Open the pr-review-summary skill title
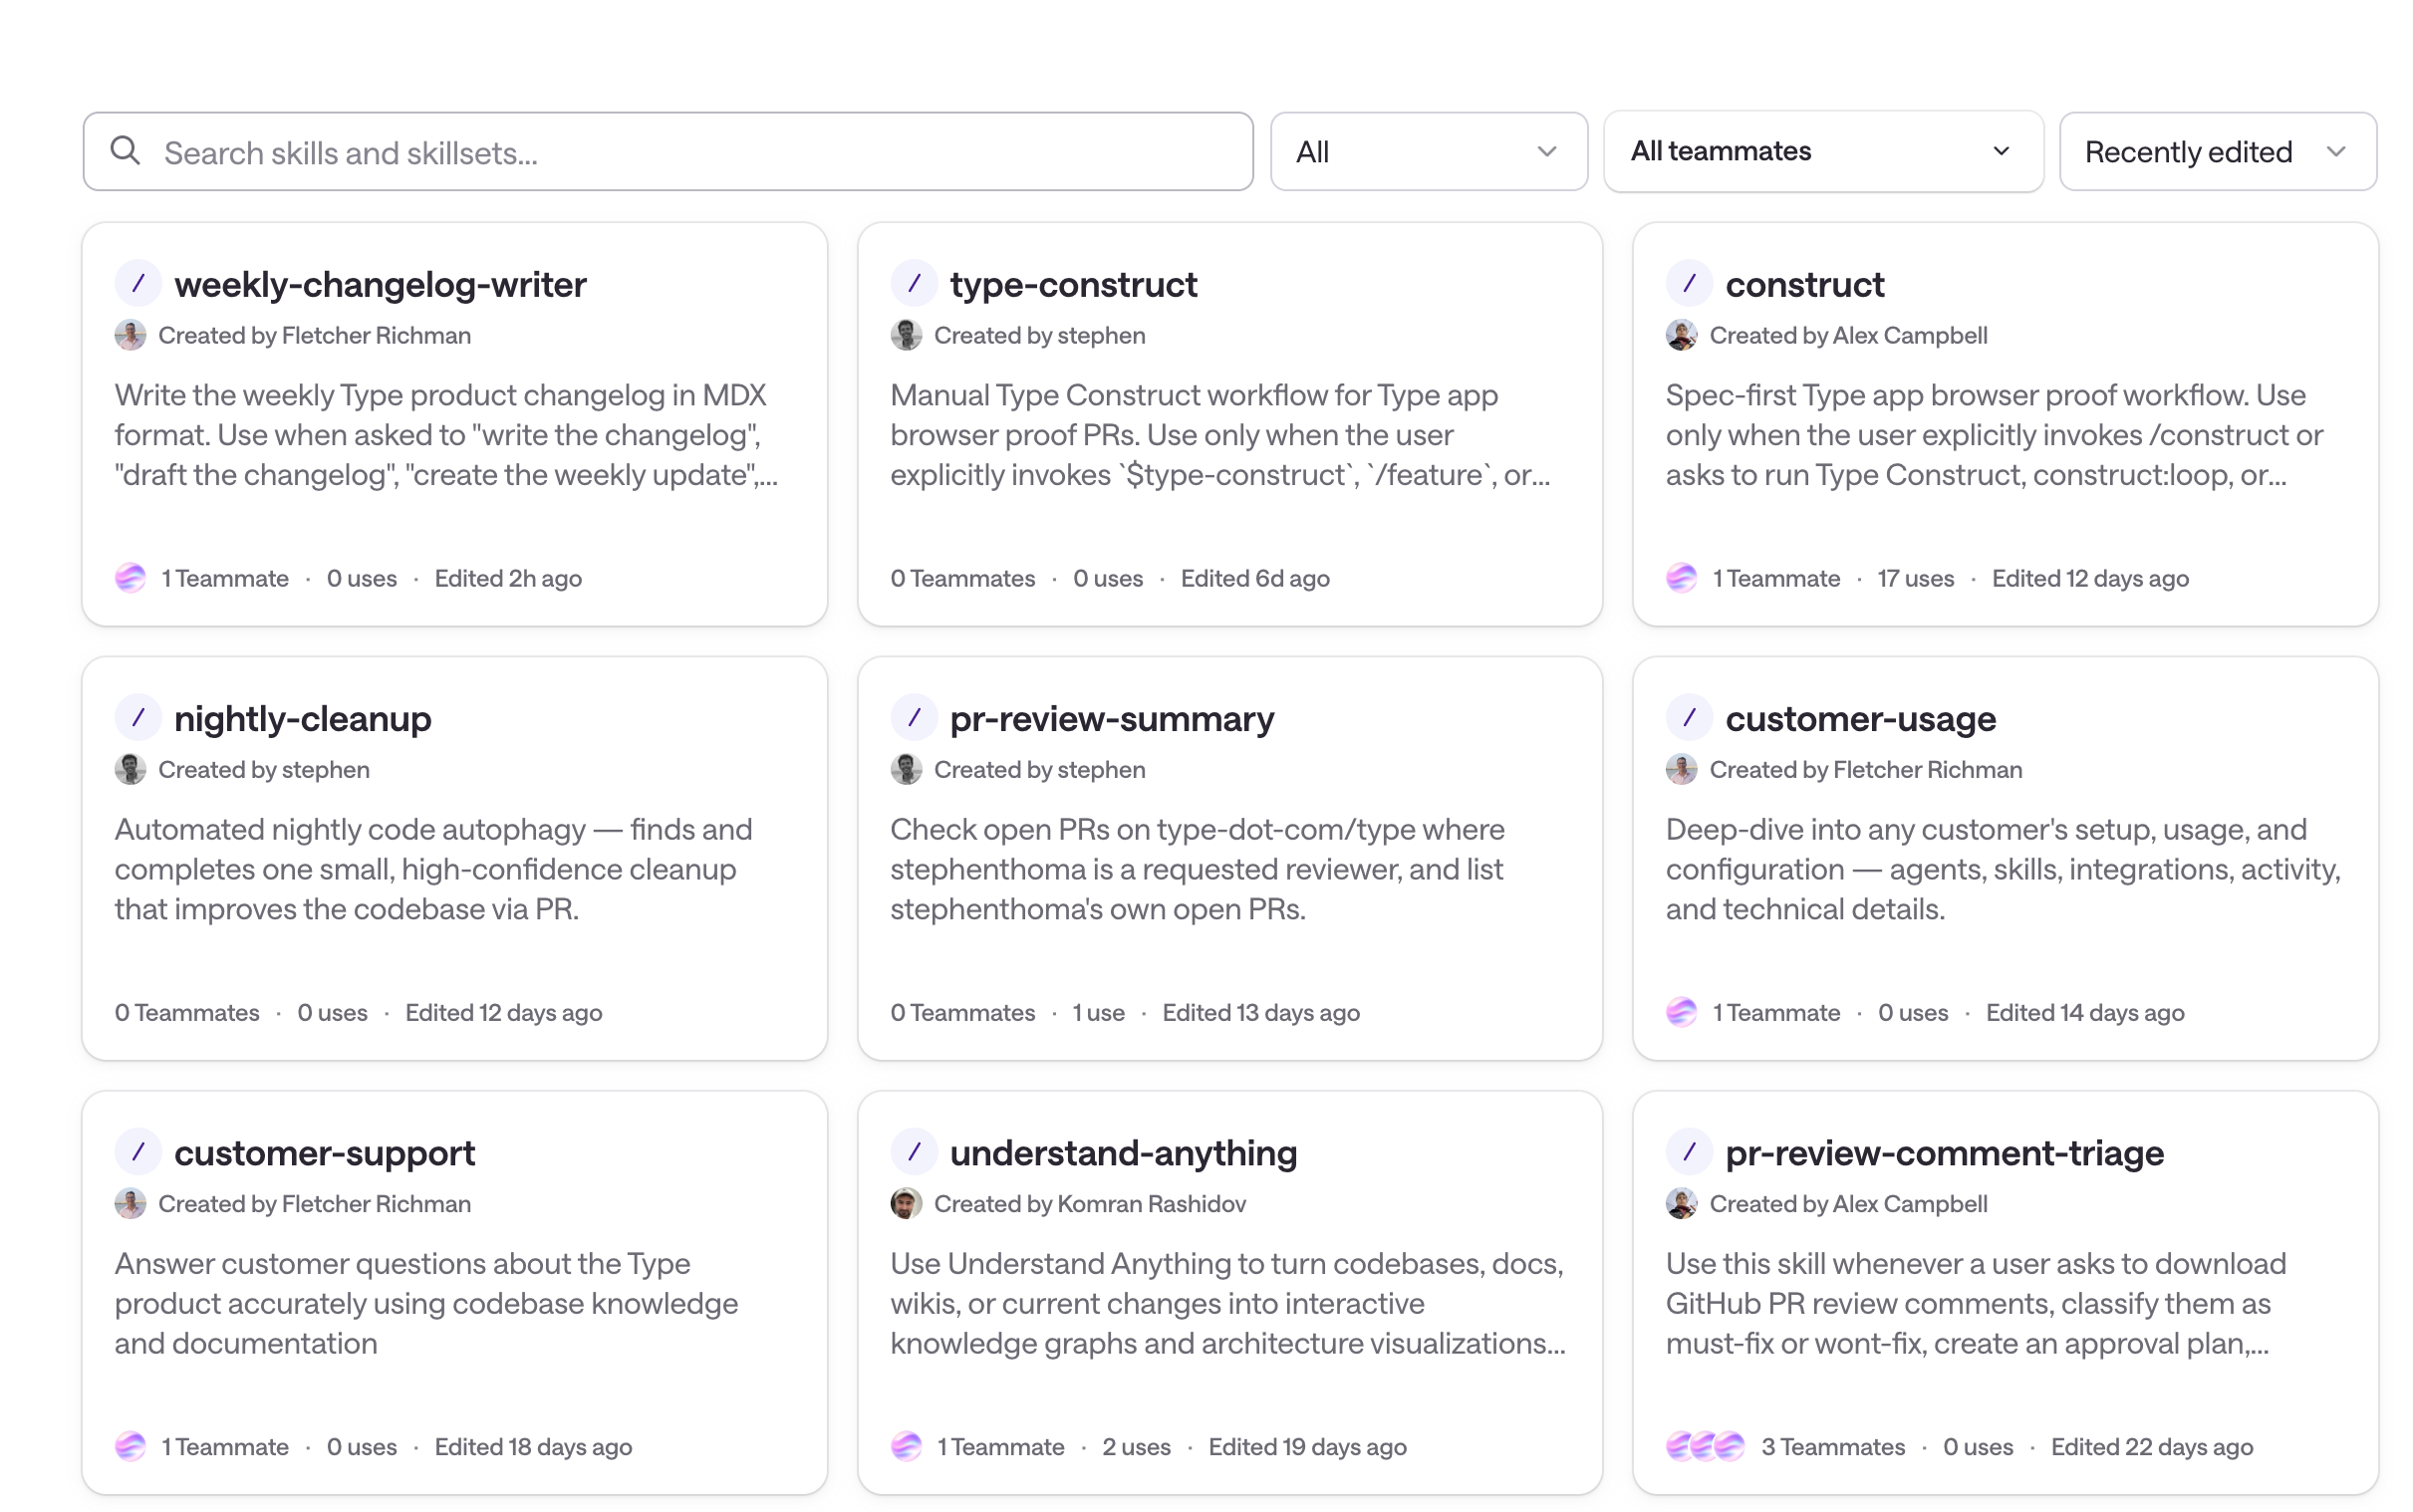The height and width of the screenshot is (1512, 2413). [1112, 719]
